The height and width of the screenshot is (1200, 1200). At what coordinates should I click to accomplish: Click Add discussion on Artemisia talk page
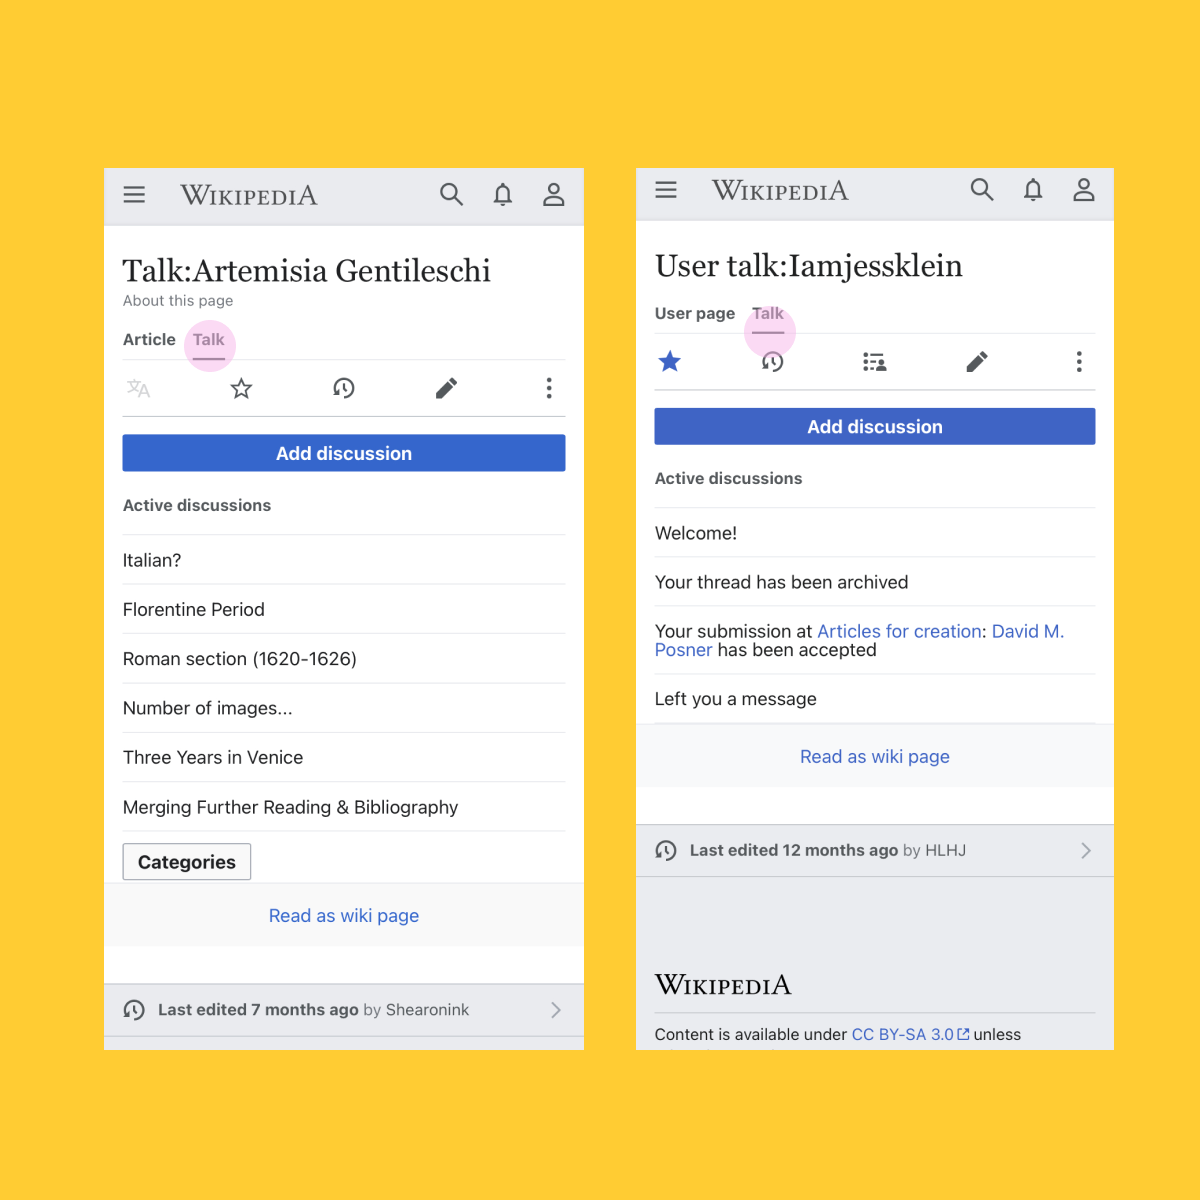[344, 453]
